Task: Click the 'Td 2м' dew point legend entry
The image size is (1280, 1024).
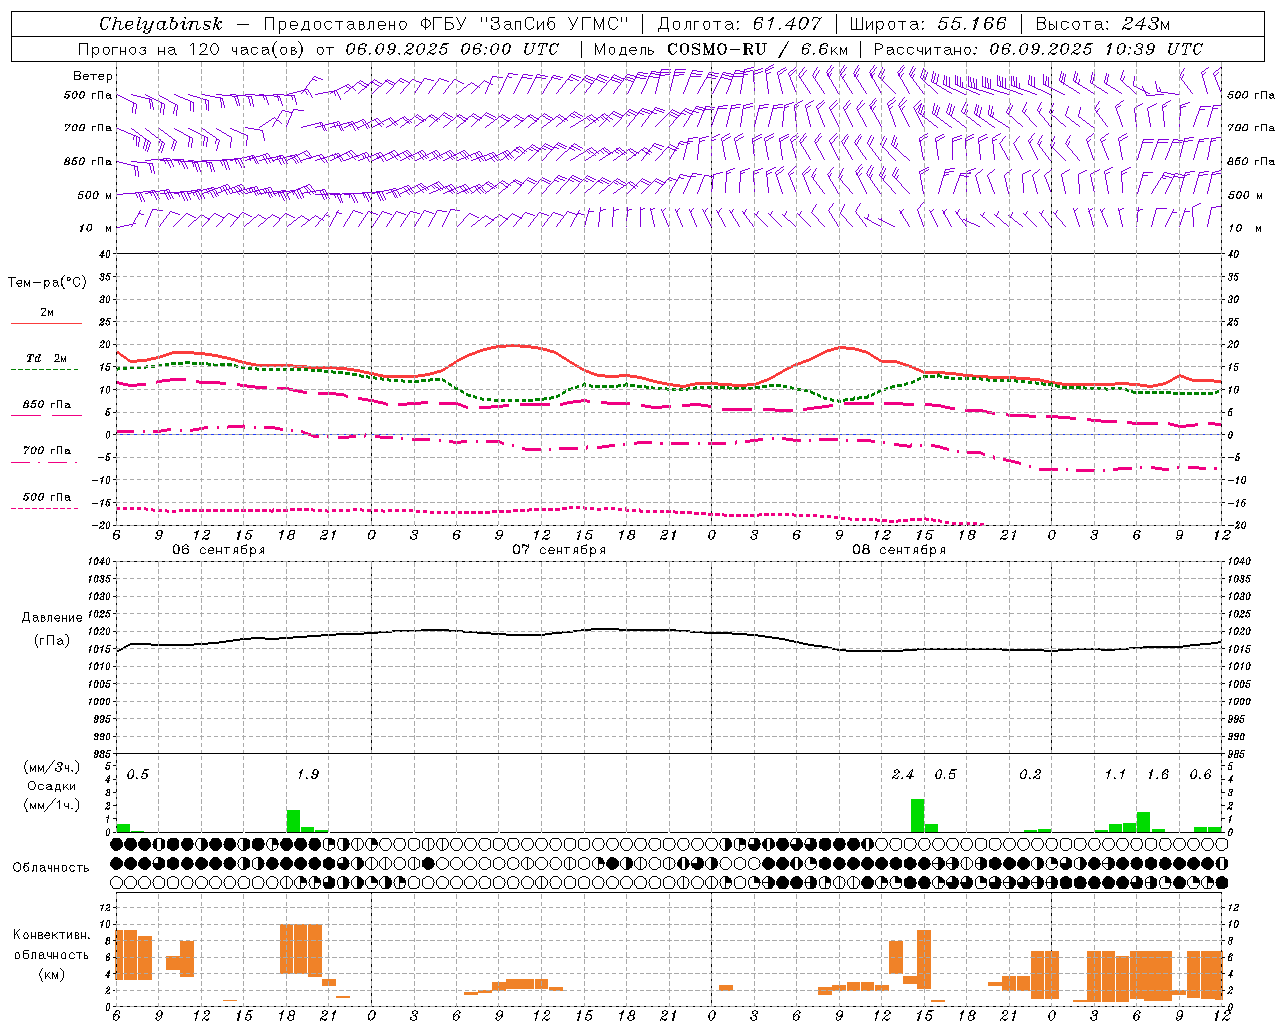Action: coord(46,358)
